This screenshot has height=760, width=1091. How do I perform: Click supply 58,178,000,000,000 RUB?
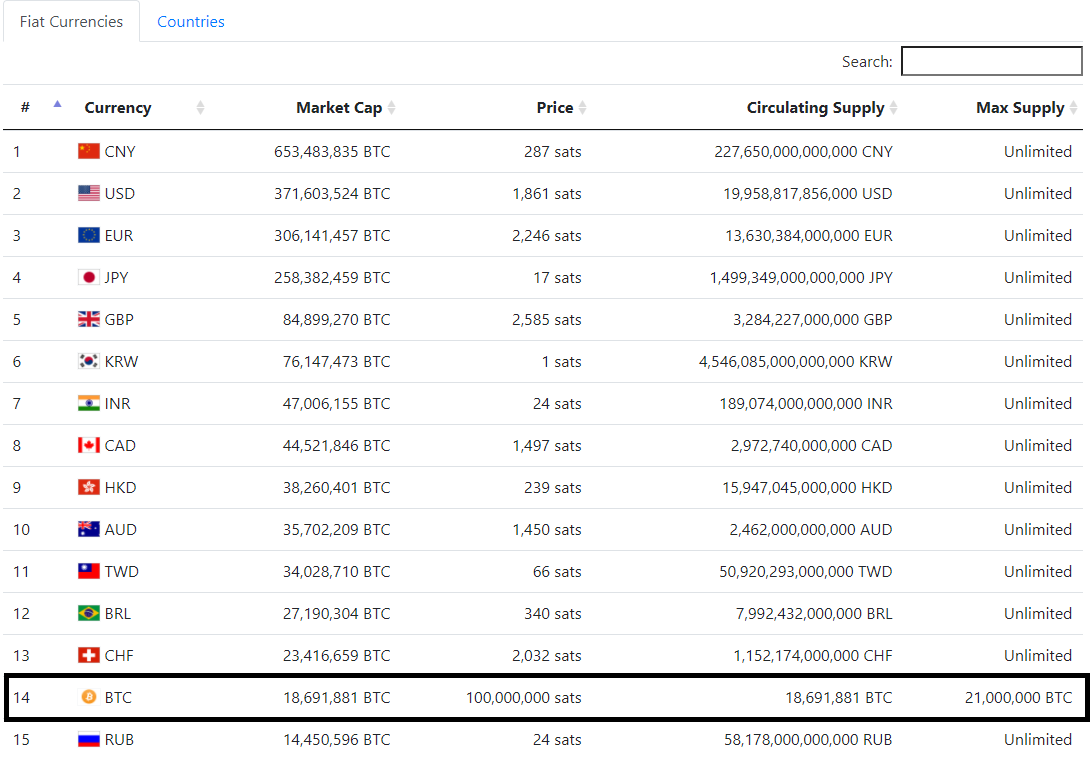pyautogui.click(x=808, y=739)
